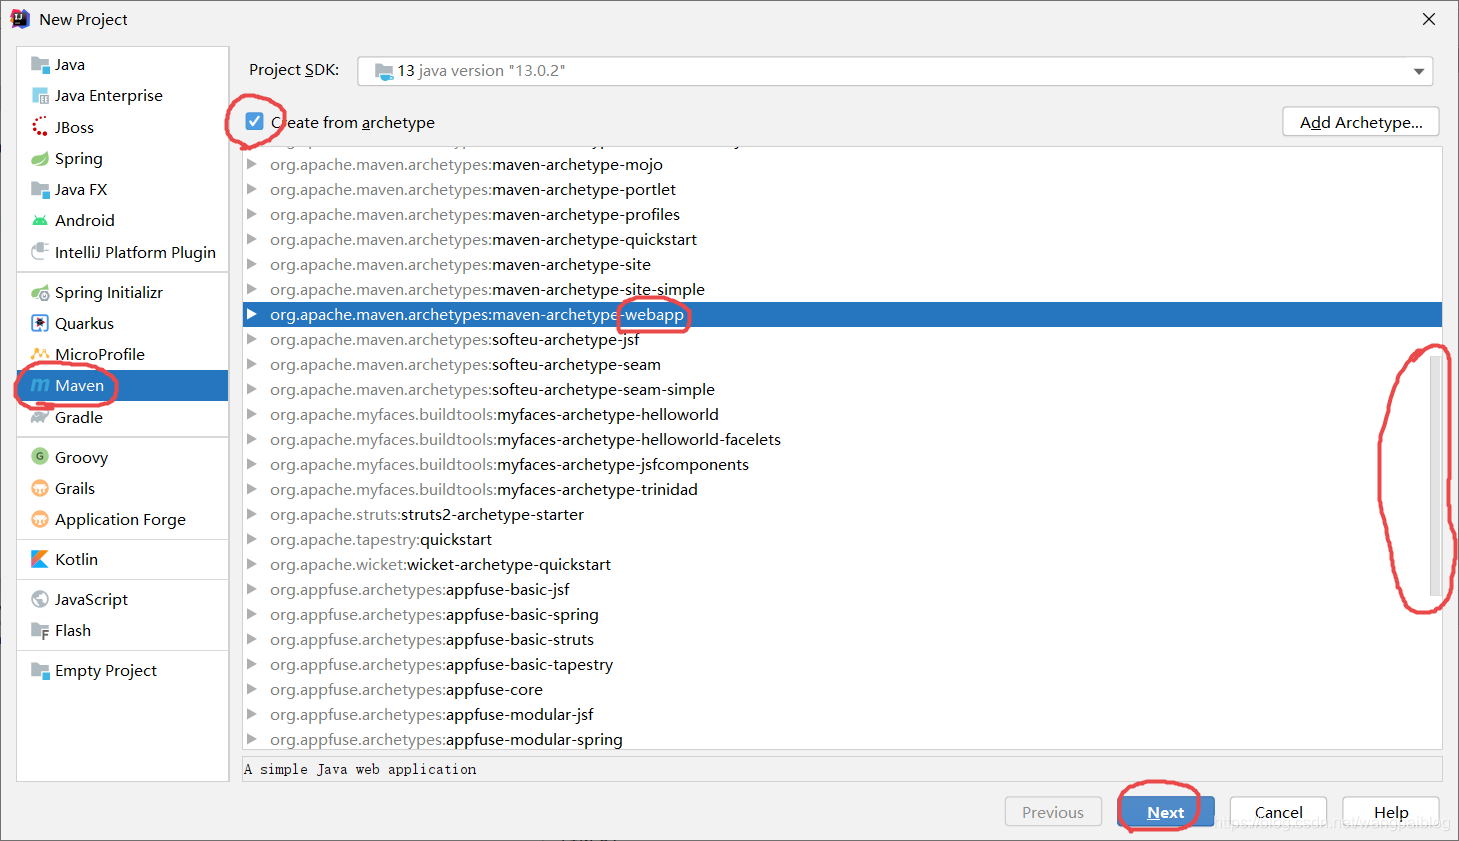The height and width of the screenshot is (841, 1459).
Task: Click the JavaScript globe icon
Action: 40,599
